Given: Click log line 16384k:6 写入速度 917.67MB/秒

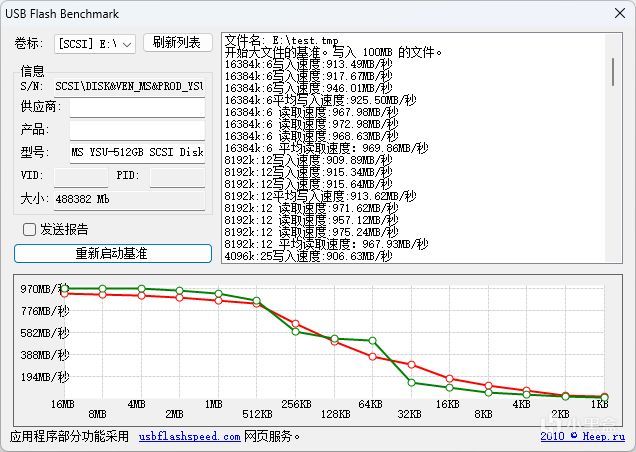Looking at the screenshot, I should pyautogui.click(x=308, y=76).
